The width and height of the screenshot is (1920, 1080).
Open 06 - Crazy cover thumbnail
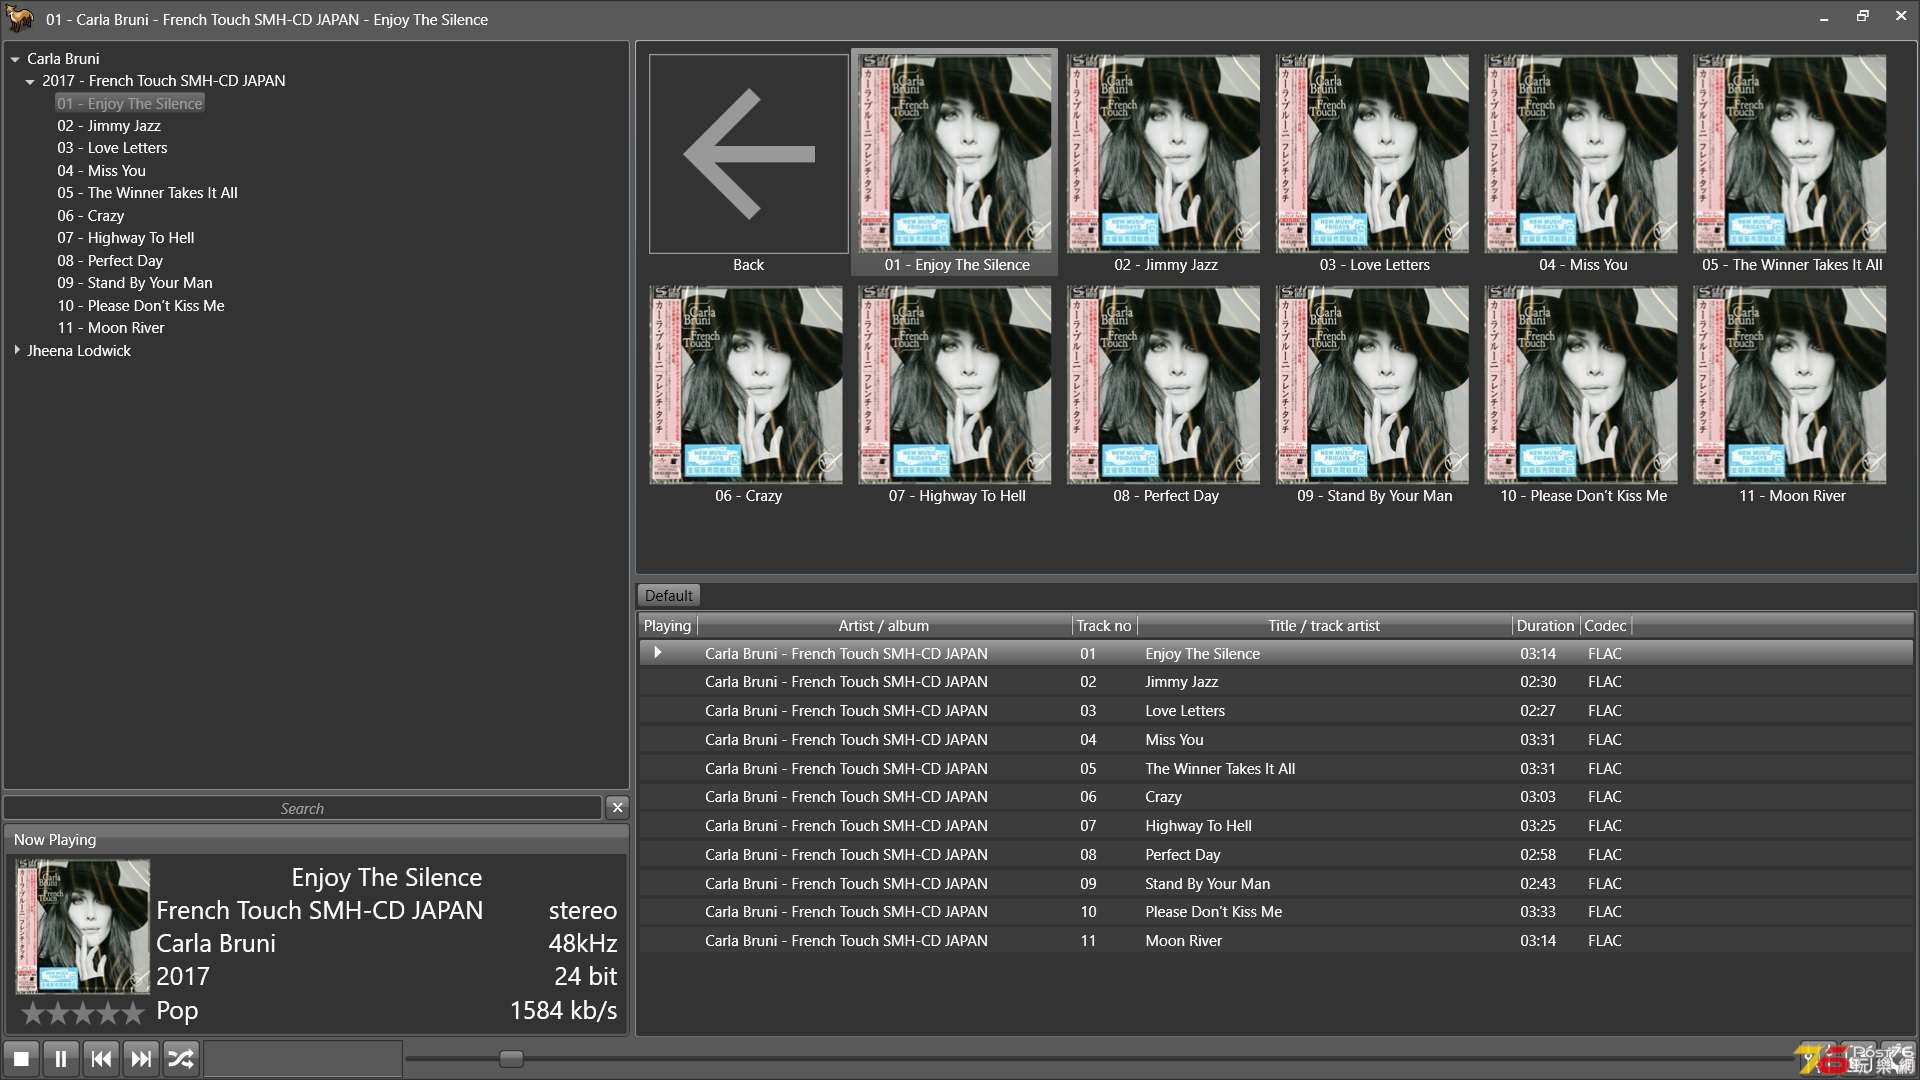pos(747,385)
